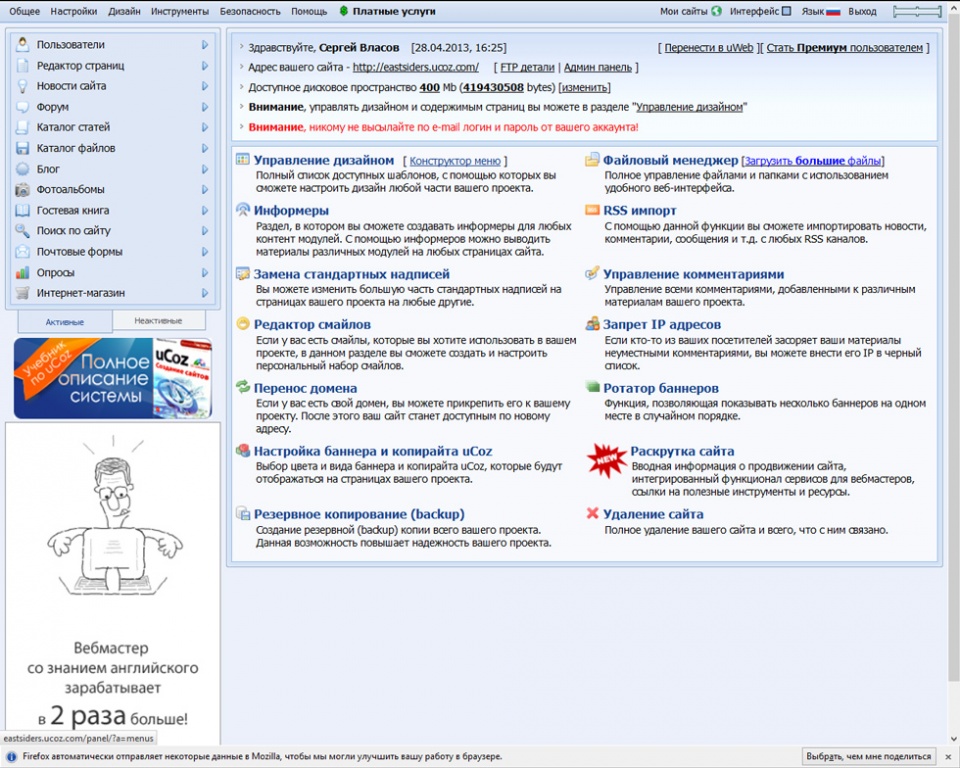
Task: Expand the Пользователи submenu arrow
Action: 205,45
